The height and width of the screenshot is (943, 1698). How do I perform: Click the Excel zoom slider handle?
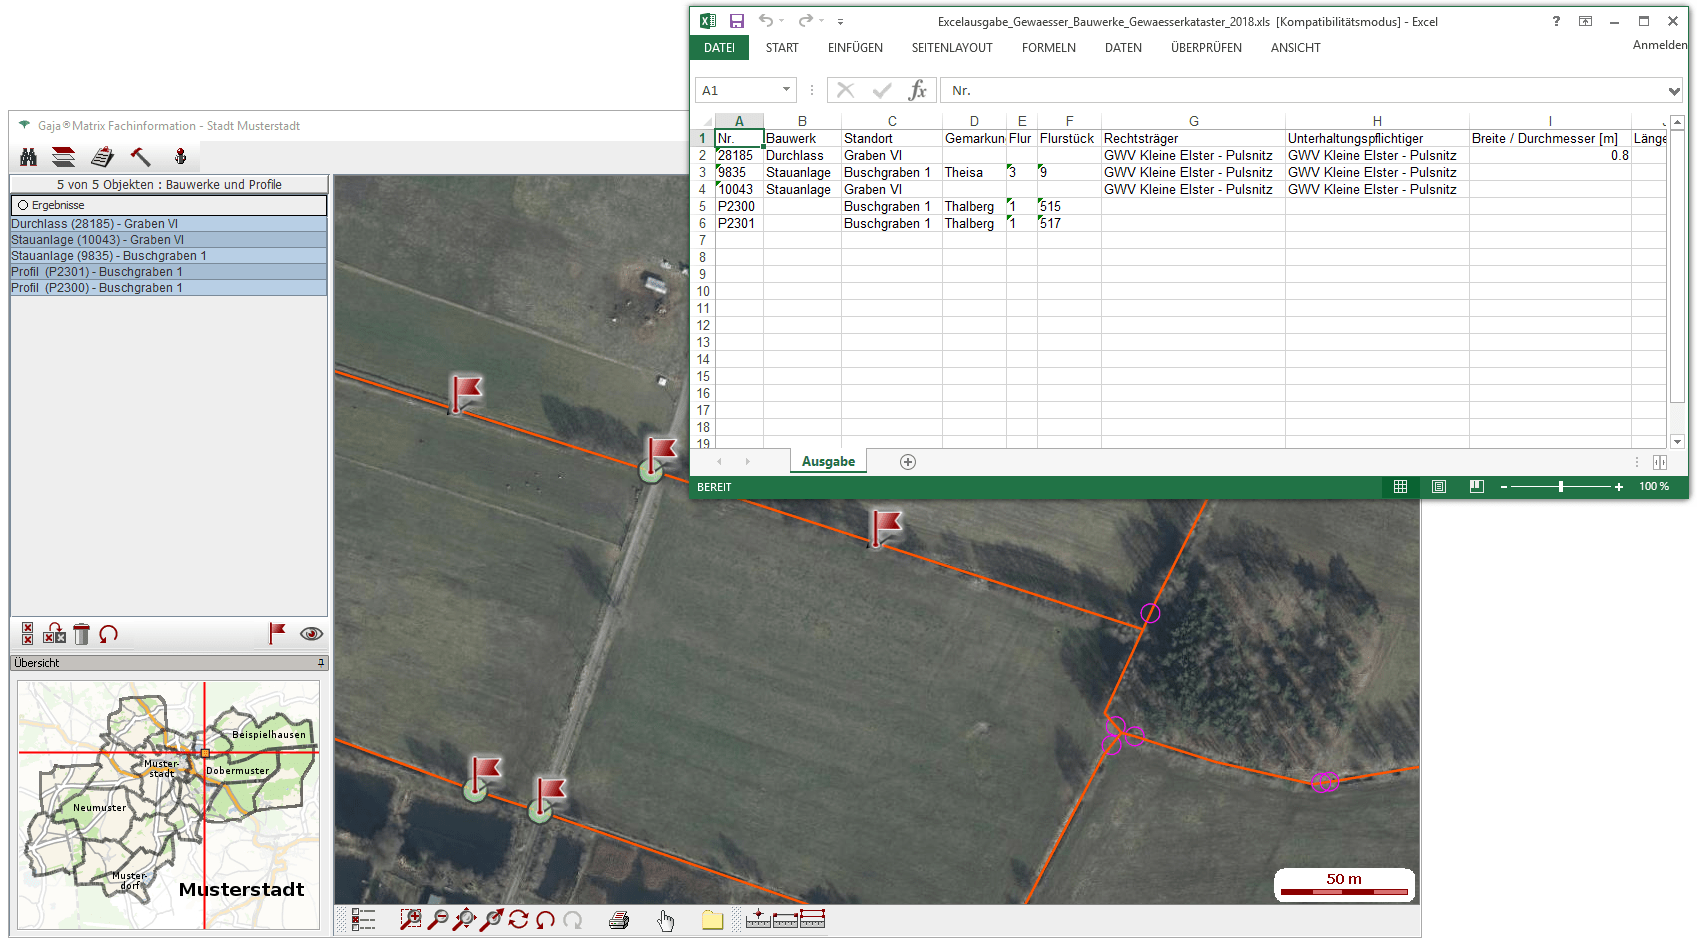click(1561, 487)
